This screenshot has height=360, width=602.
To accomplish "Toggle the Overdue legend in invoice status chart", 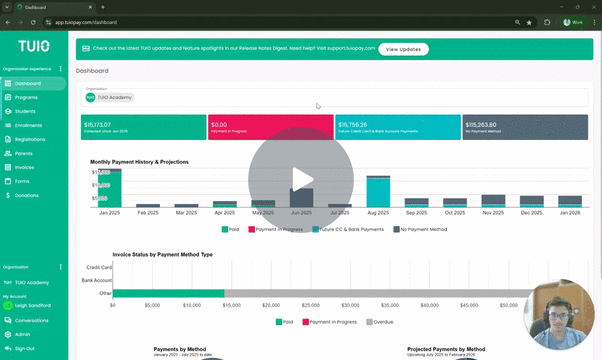I will click(x=380, y=322).
